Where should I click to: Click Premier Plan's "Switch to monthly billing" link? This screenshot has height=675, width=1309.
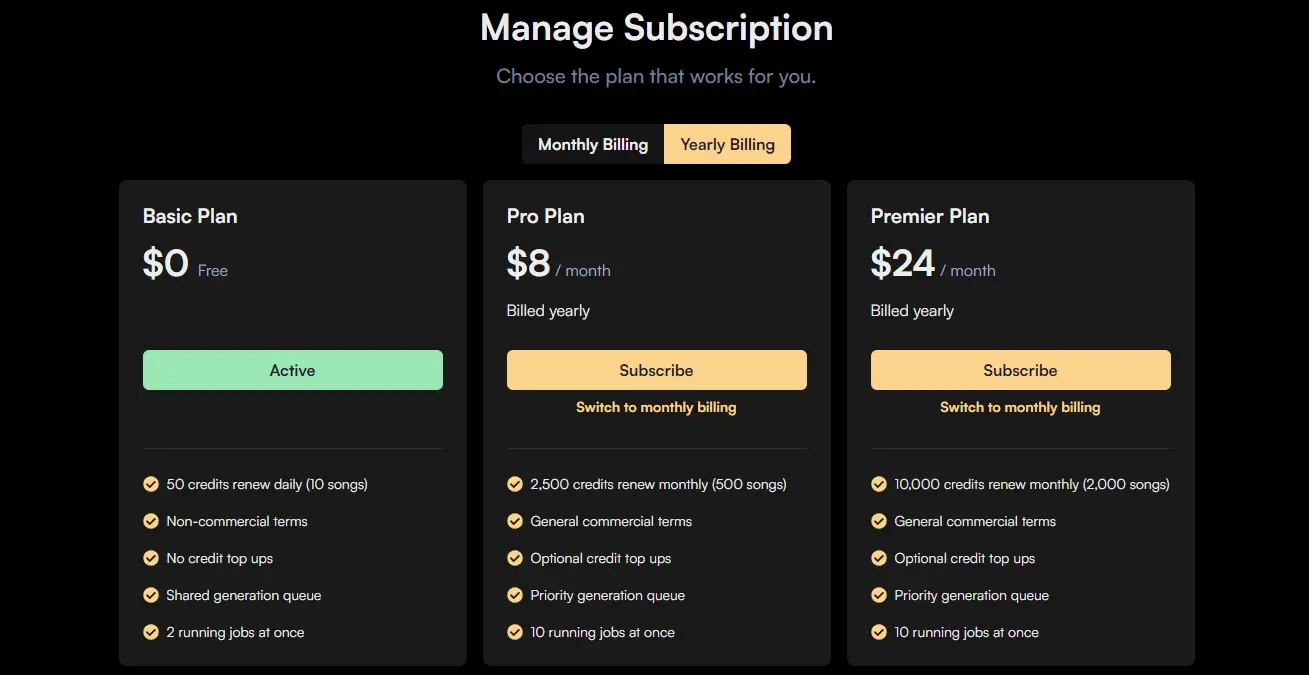1020,407
